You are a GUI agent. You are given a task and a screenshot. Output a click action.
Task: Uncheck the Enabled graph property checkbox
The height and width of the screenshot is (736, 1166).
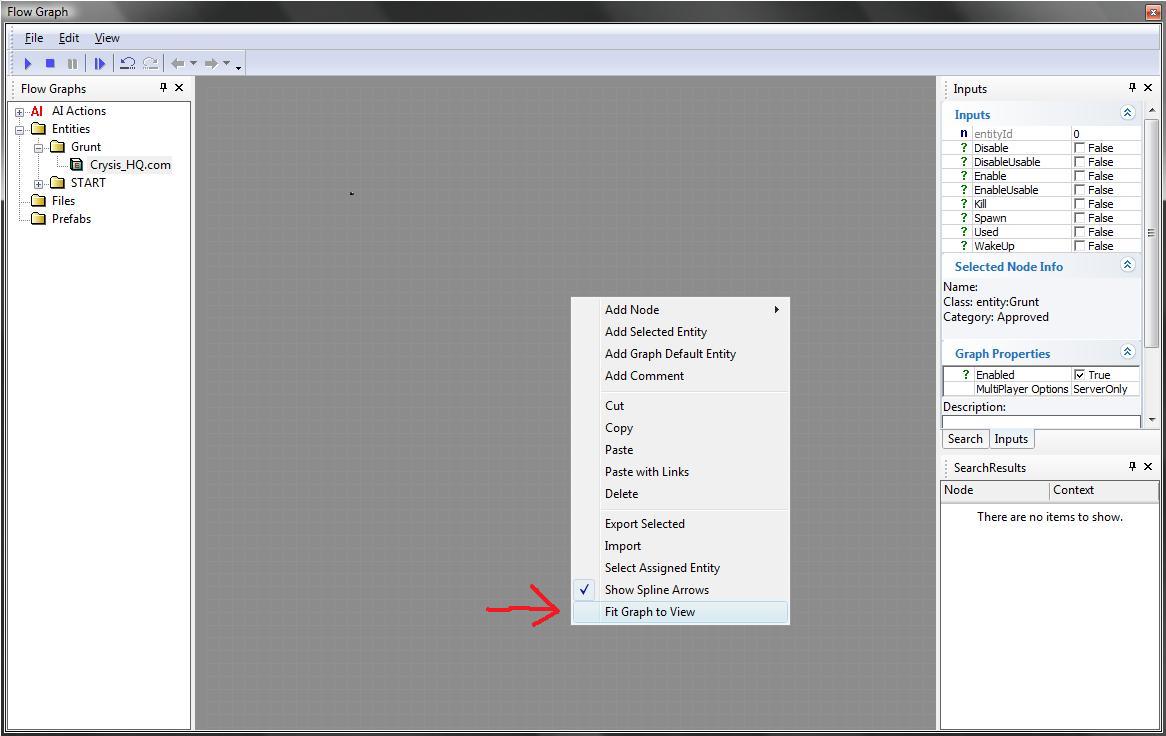tap(1080, 375)
